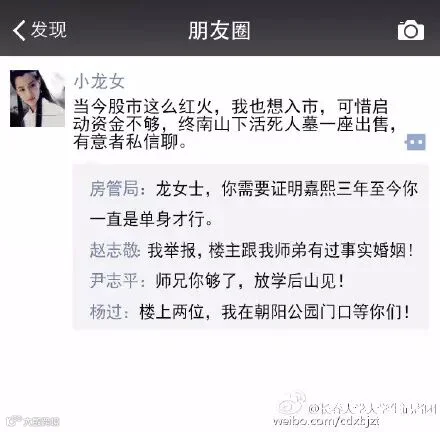Reply to 杨过's 朝阳公园 comment

click(250, 312)
